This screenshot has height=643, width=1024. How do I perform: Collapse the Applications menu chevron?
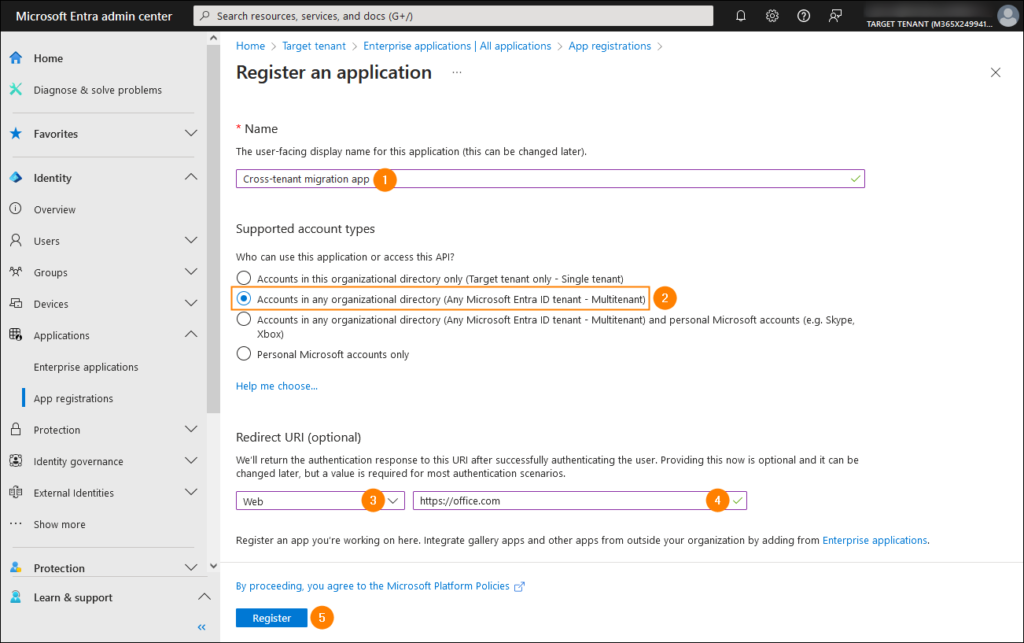pyautogui.click(x=191, y=334)
